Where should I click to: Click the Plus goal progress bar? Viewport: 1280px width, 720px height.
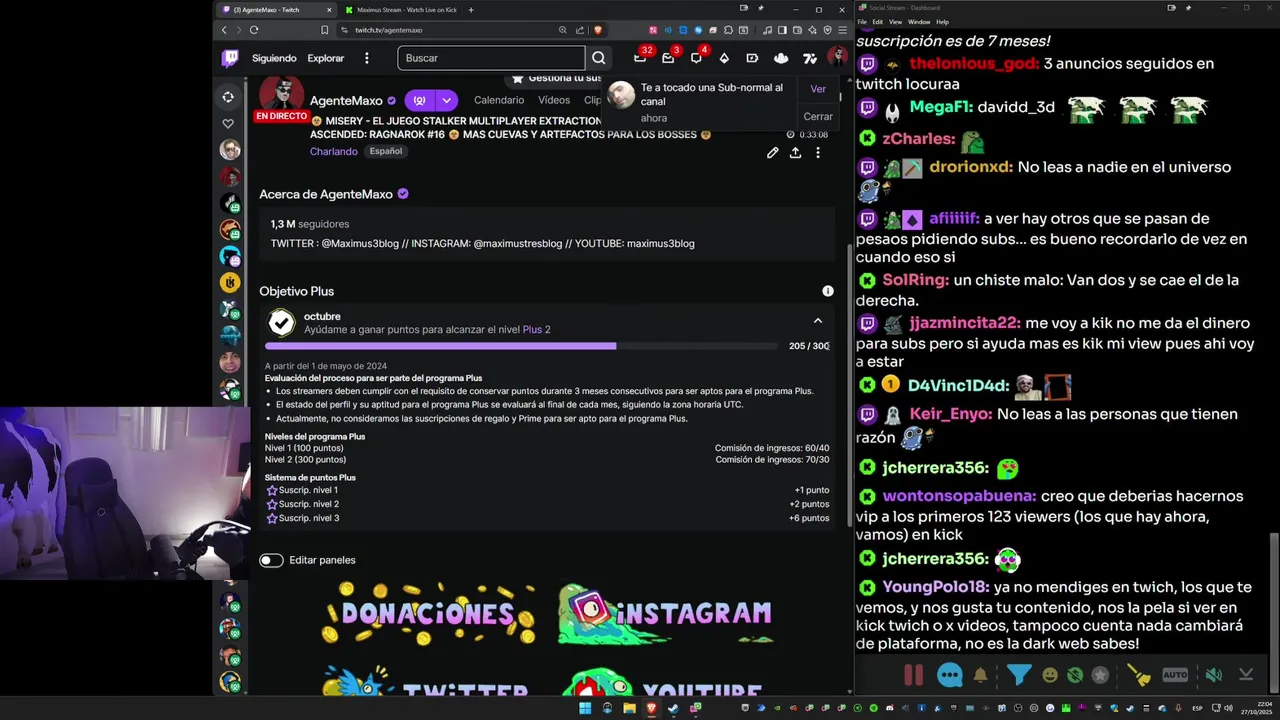pyautogui.click(x=521, y=346)
